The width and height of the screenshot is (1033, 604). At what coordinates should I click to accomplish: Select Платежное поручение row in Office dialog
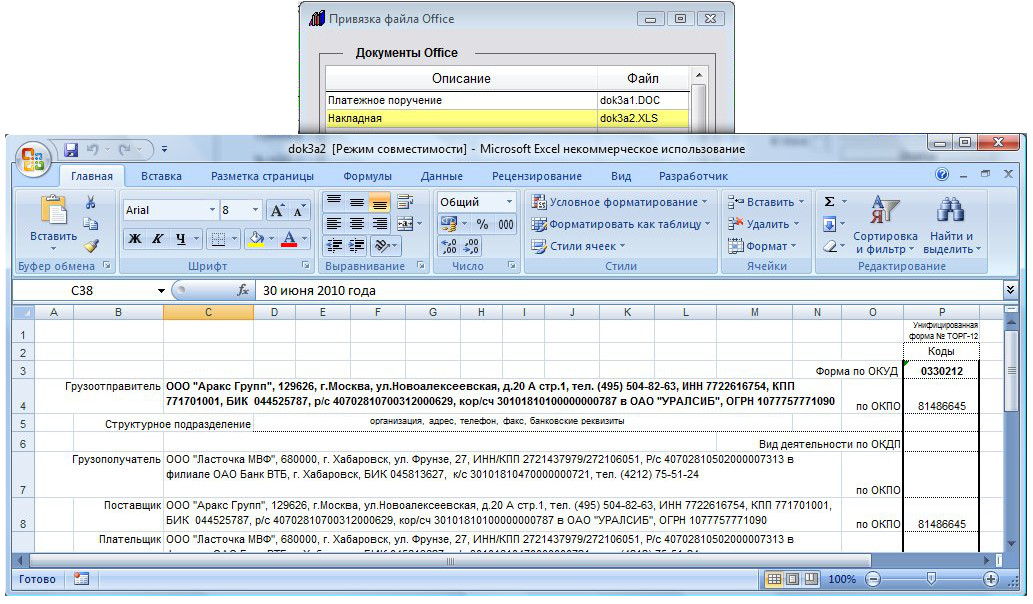click(507, 100)
